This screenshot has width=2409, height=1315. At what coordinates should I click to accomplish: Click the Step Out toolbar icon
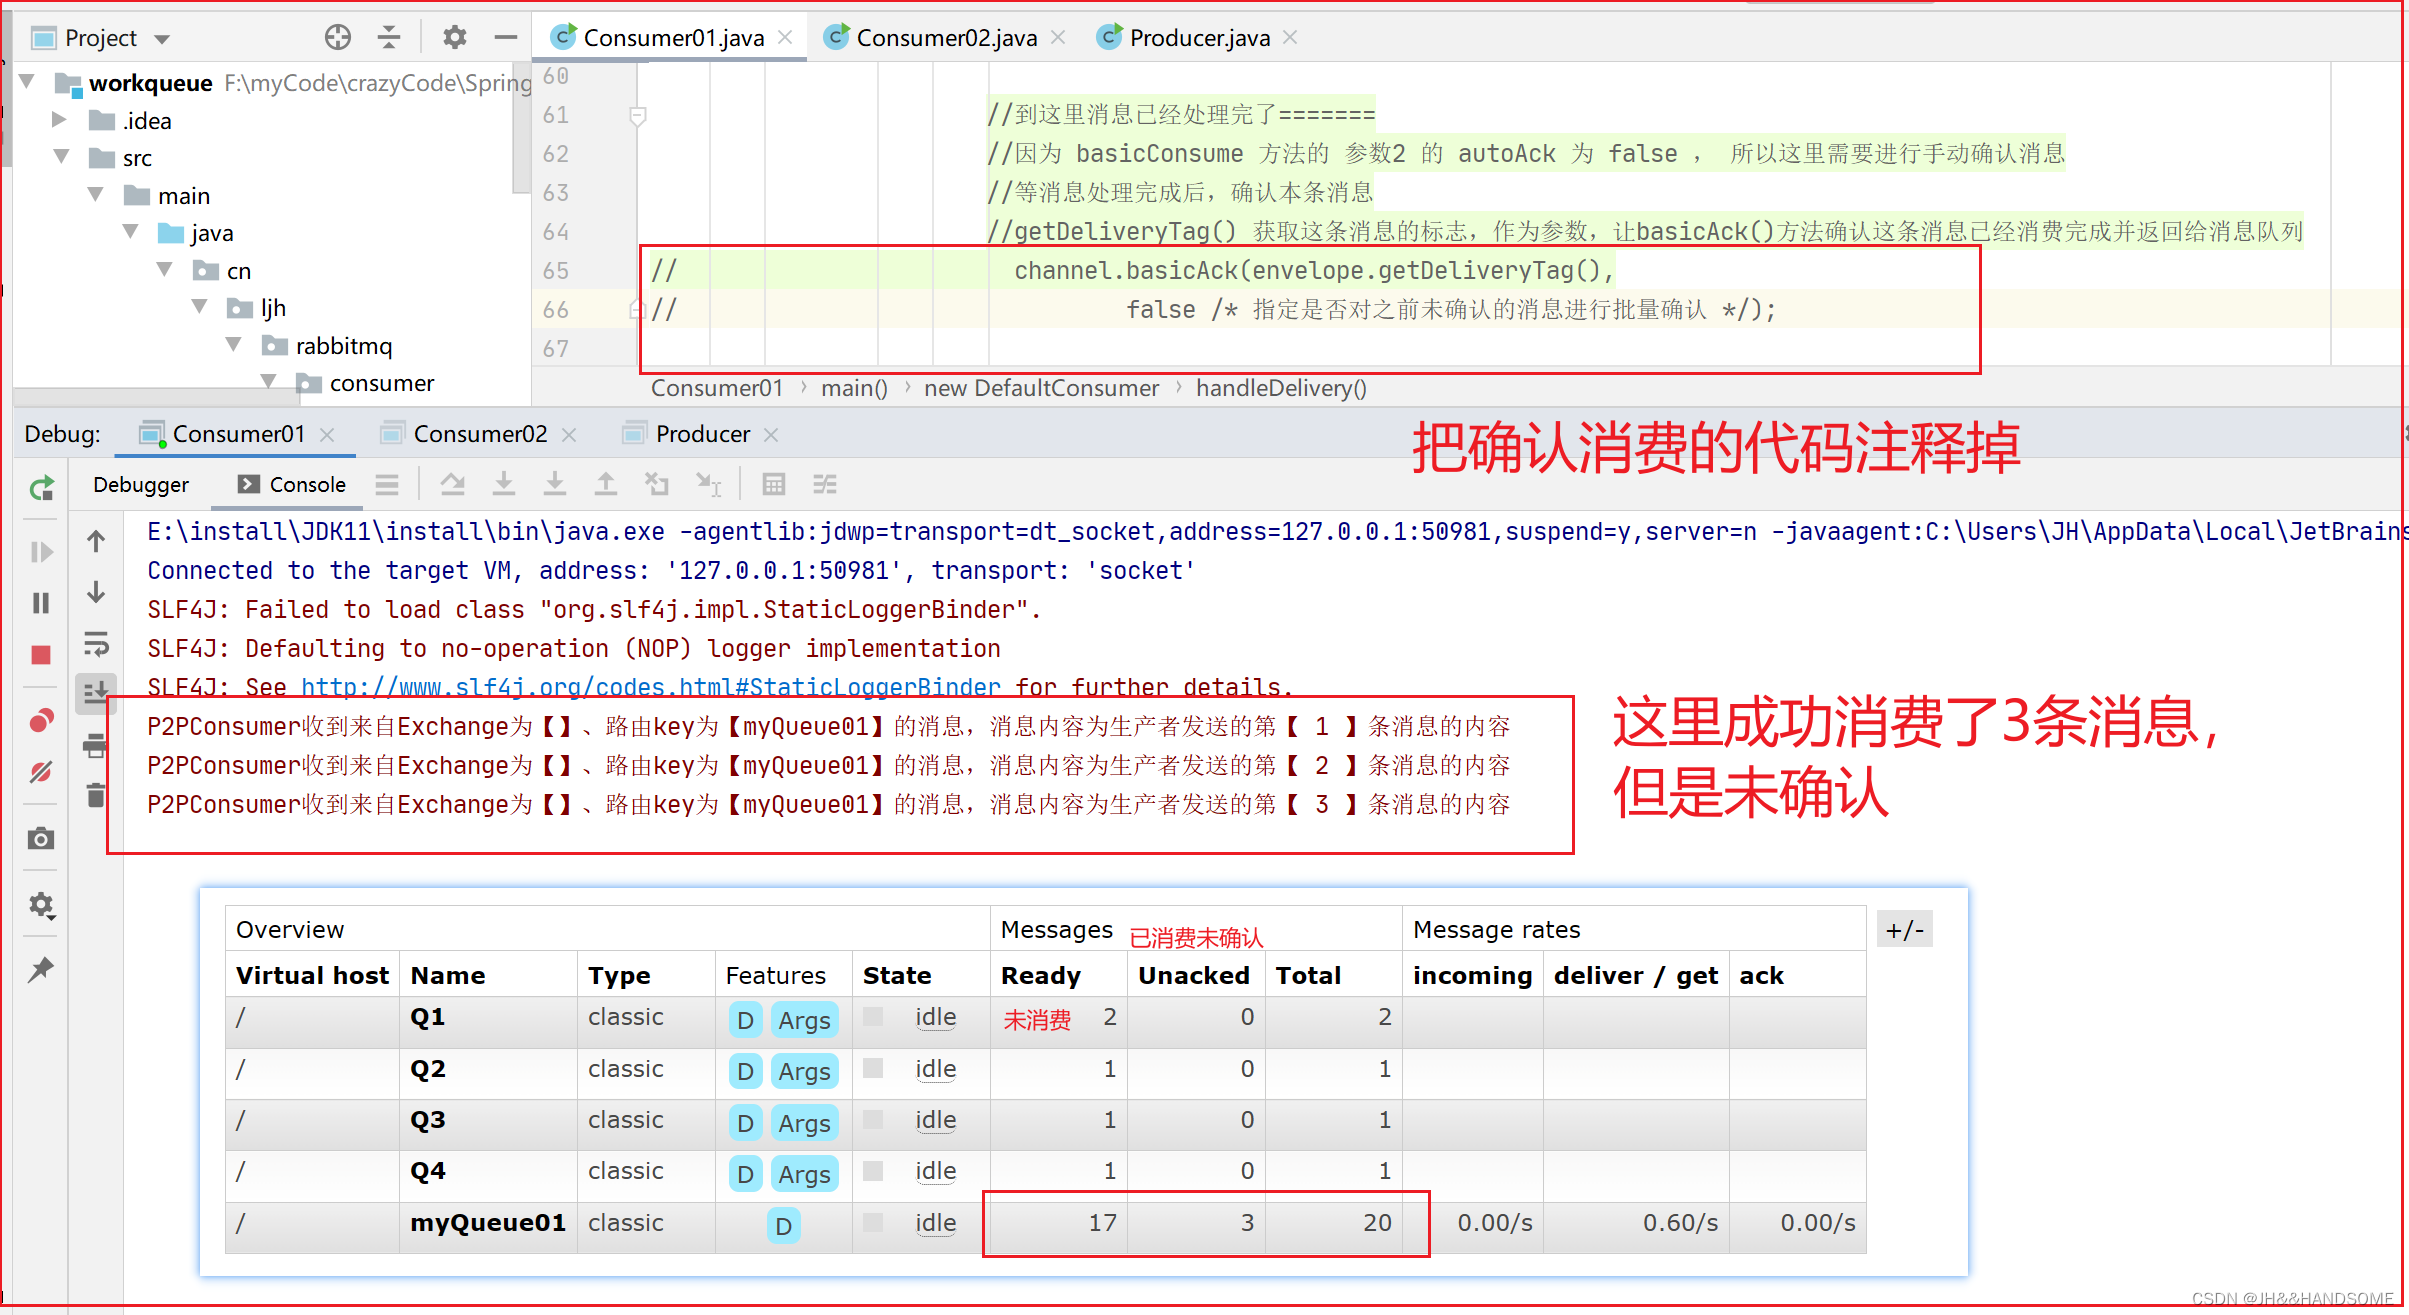[606, 485]
